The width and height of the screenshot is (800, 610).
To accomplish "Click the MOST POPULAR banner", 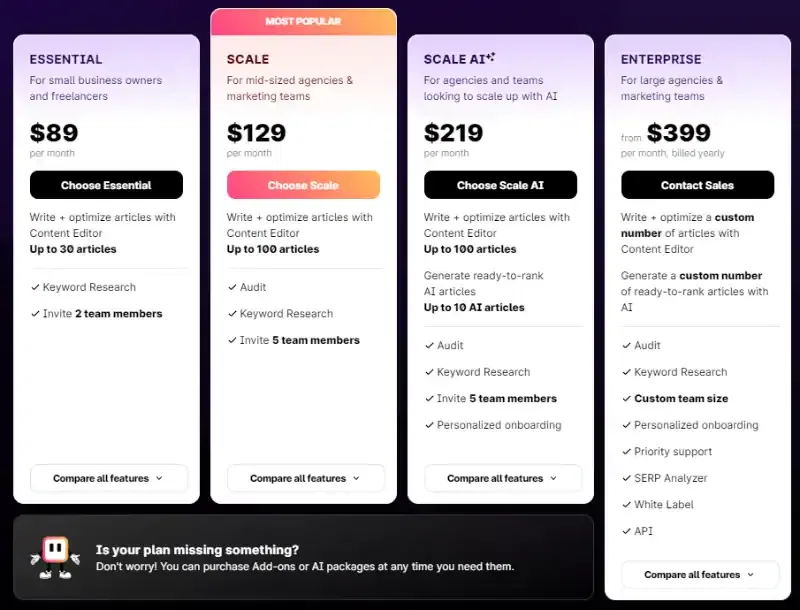I will point(303,21).
